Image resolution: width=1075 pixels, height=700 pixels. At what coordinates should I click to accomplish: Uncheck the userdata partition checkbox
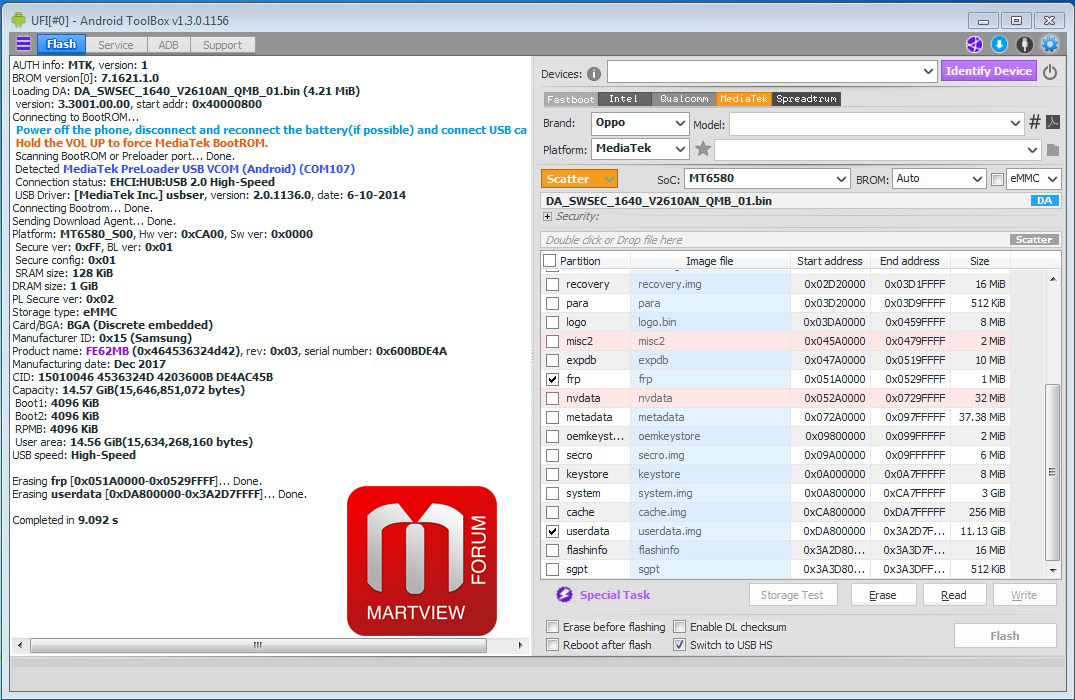(x=552, y=531)
